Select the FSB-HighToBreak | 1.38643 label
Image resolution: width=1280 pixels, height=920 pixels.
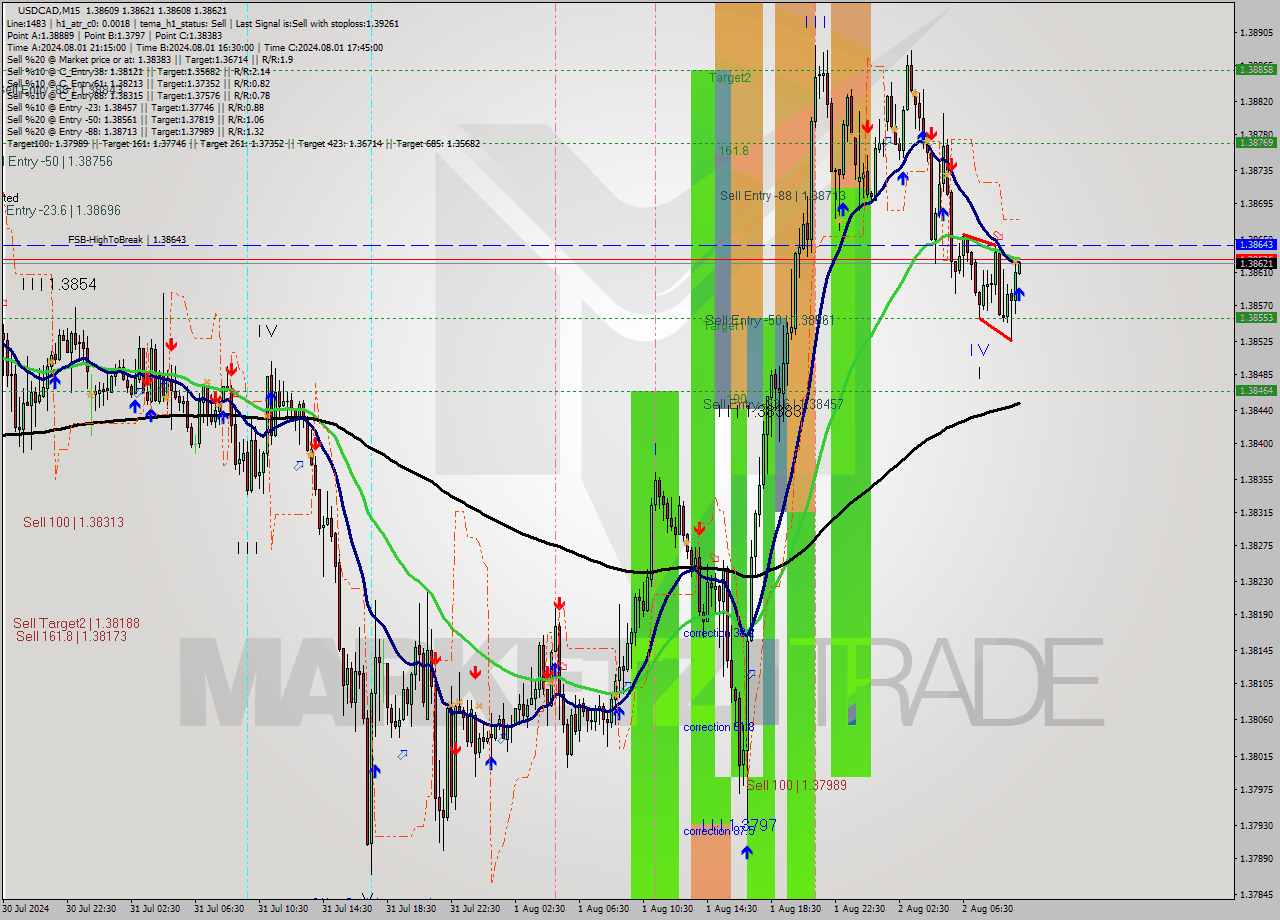127,240
